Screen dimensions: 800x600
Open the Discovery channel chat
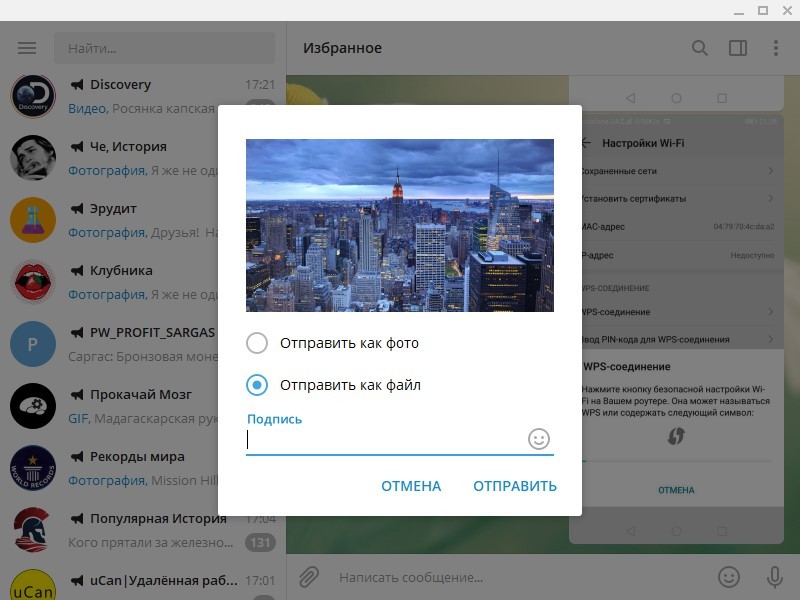143,96
